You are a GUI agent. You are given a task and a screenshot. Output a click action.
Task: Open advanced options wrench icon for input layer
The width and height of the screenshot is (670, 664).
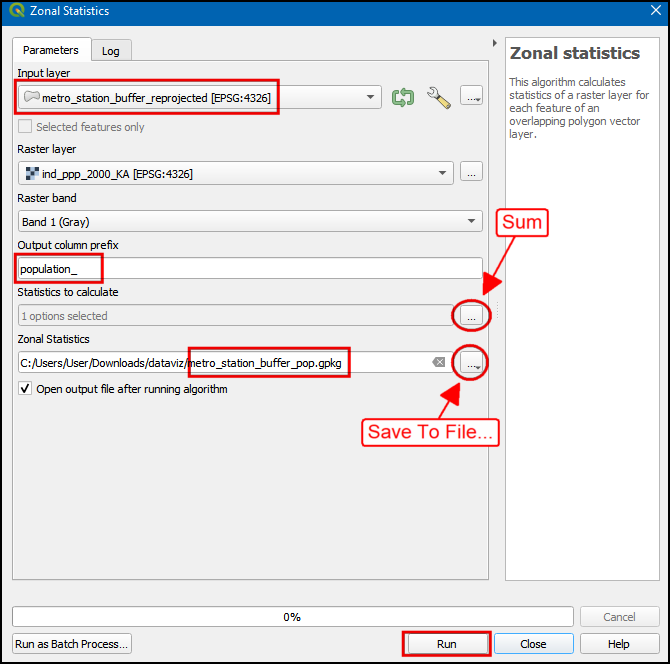[439, 97]
